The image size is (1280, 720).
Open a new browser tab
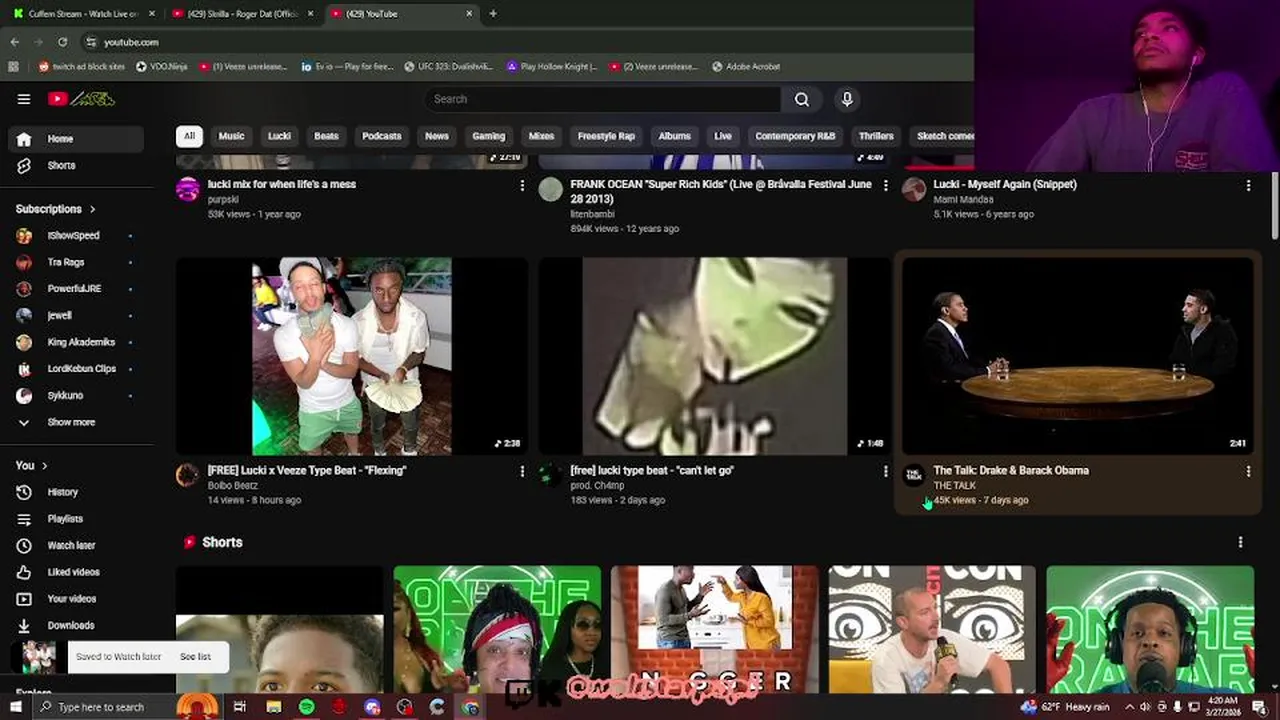point(493,14)
